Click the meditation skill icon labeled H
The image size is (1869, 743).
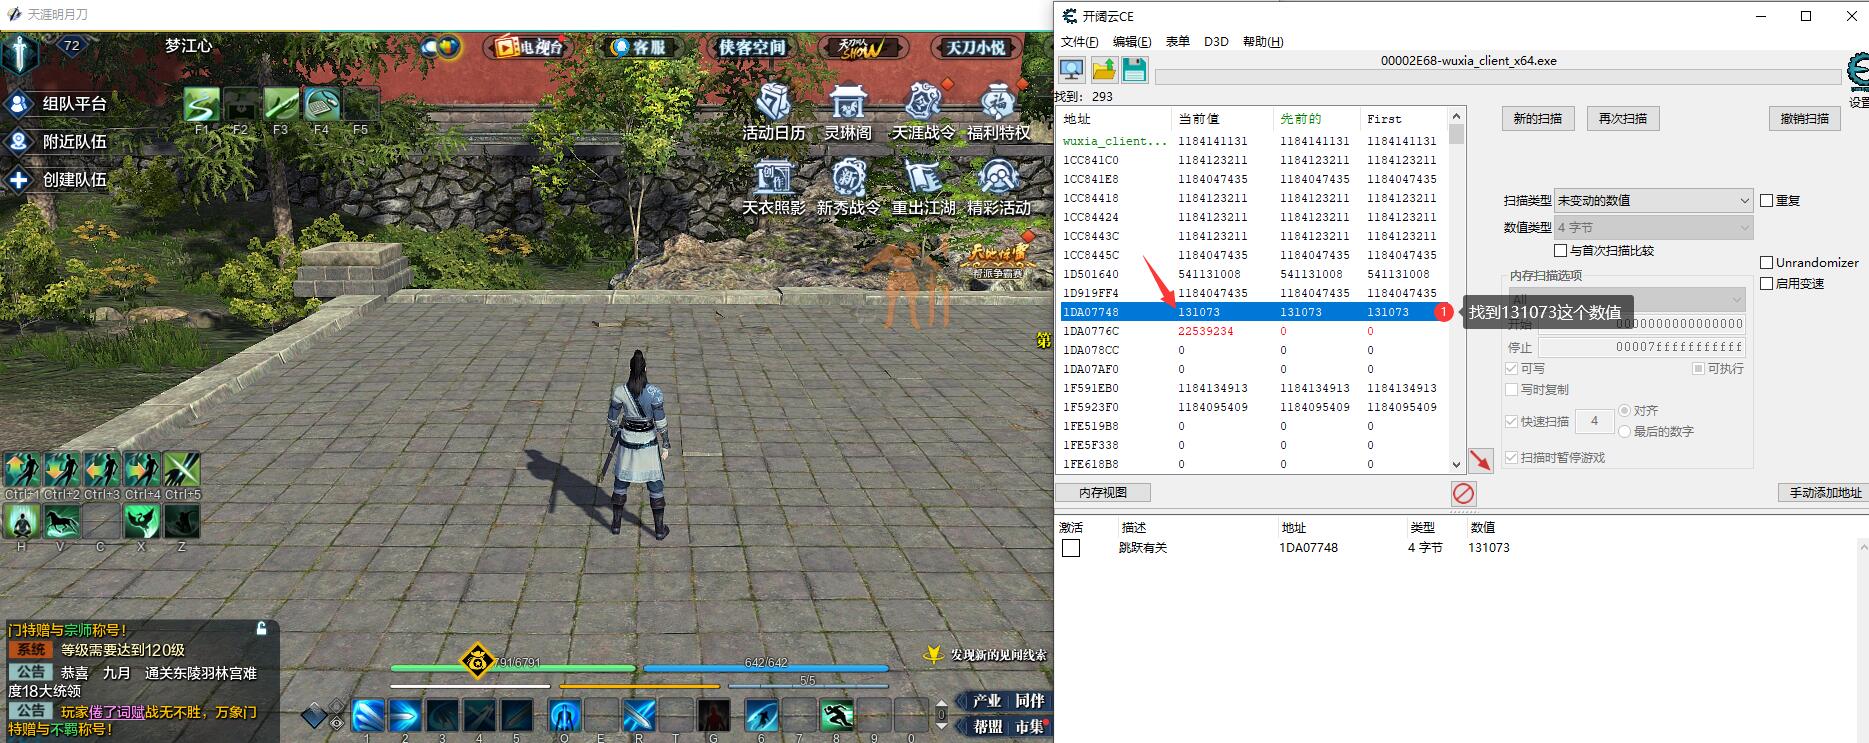22,521
